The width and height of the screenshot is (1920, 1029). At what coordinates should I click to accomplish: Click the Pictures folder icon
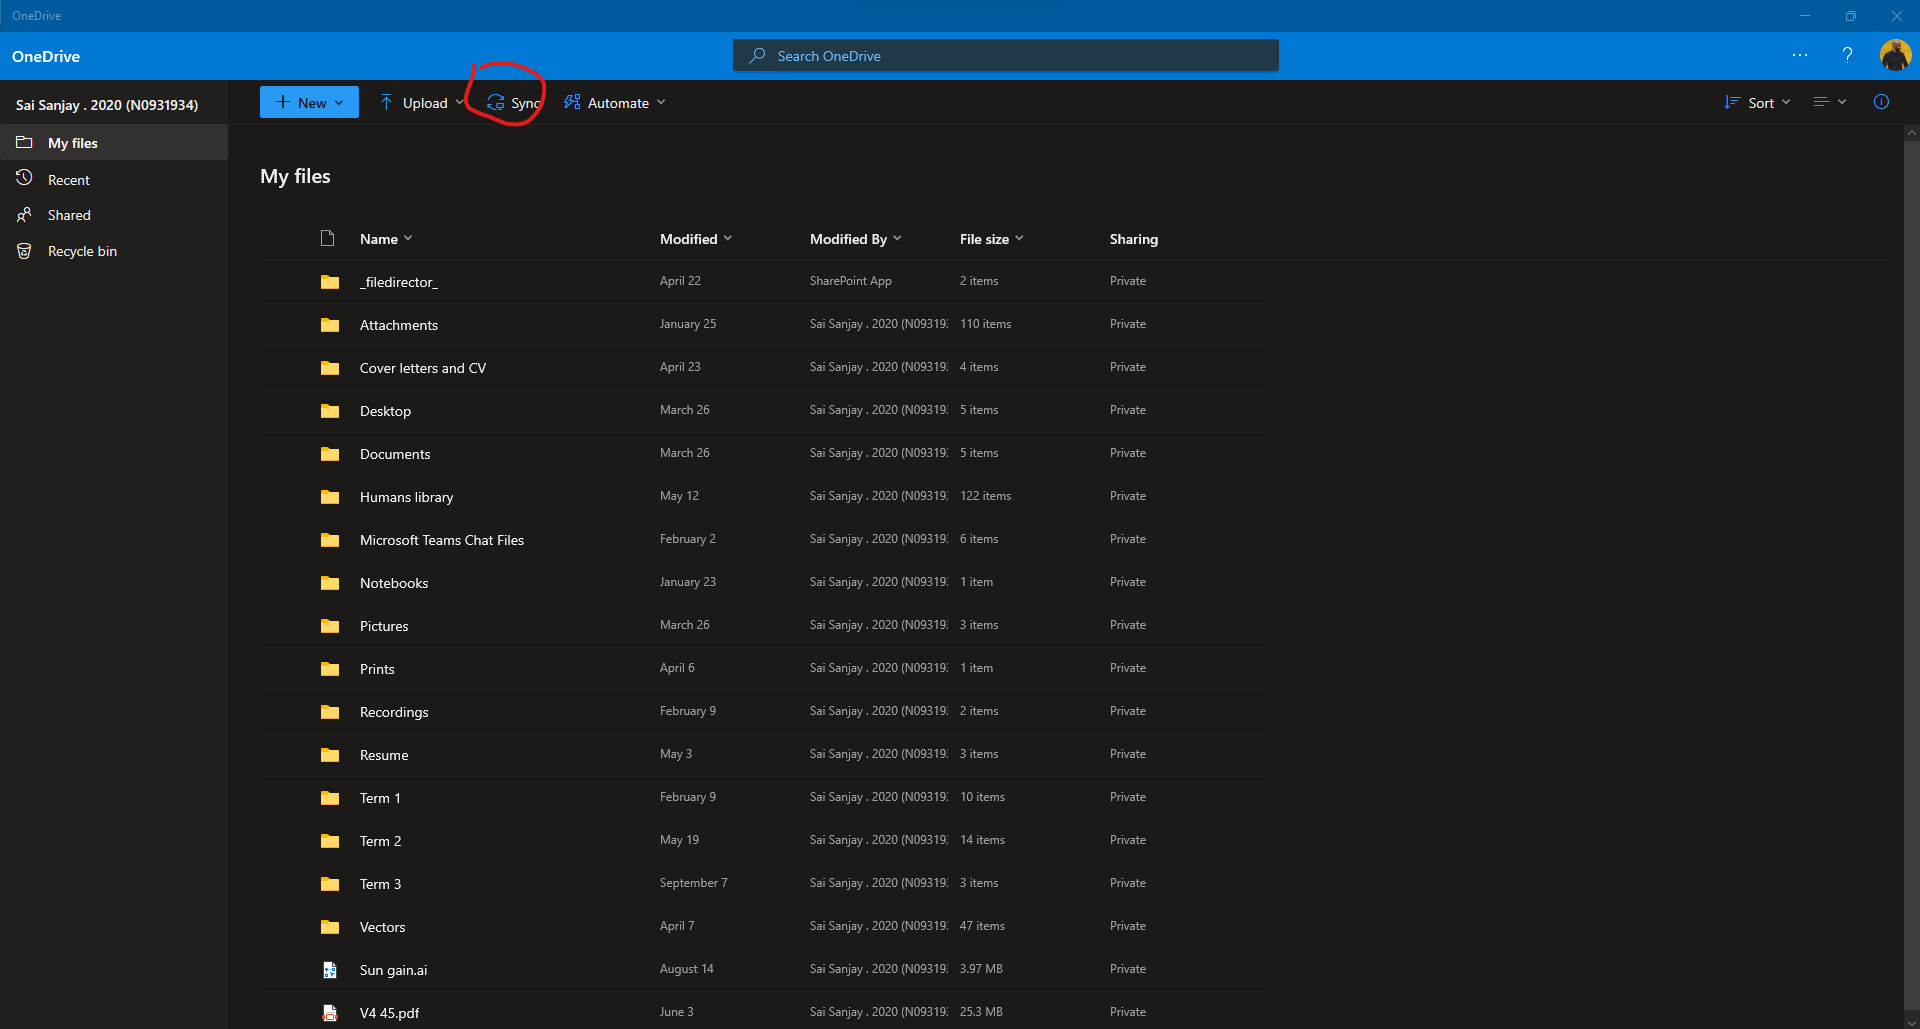[330, 626]
